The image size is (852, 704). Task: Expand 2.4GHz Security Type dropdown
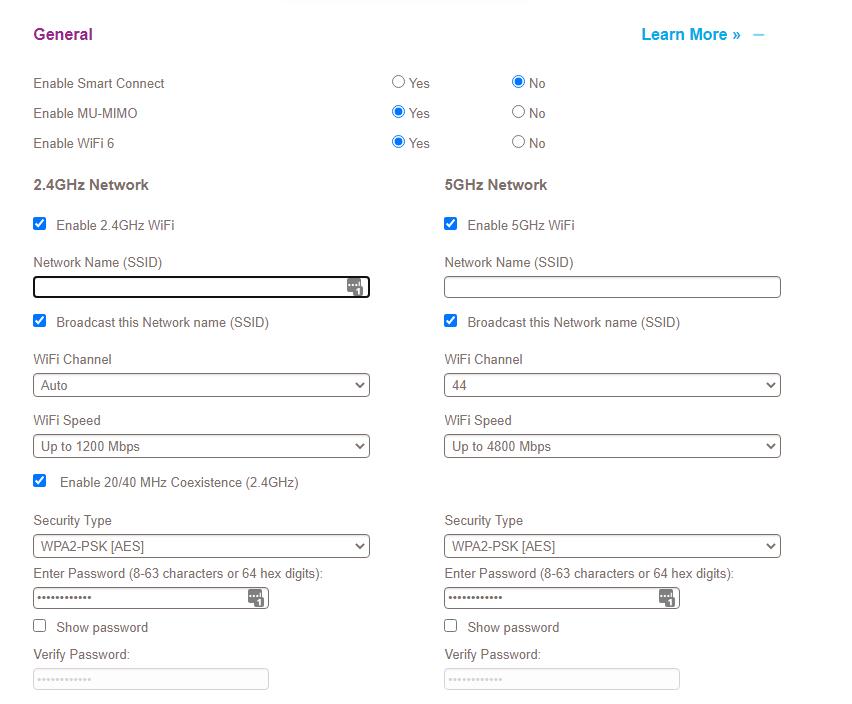click(201, 546)
